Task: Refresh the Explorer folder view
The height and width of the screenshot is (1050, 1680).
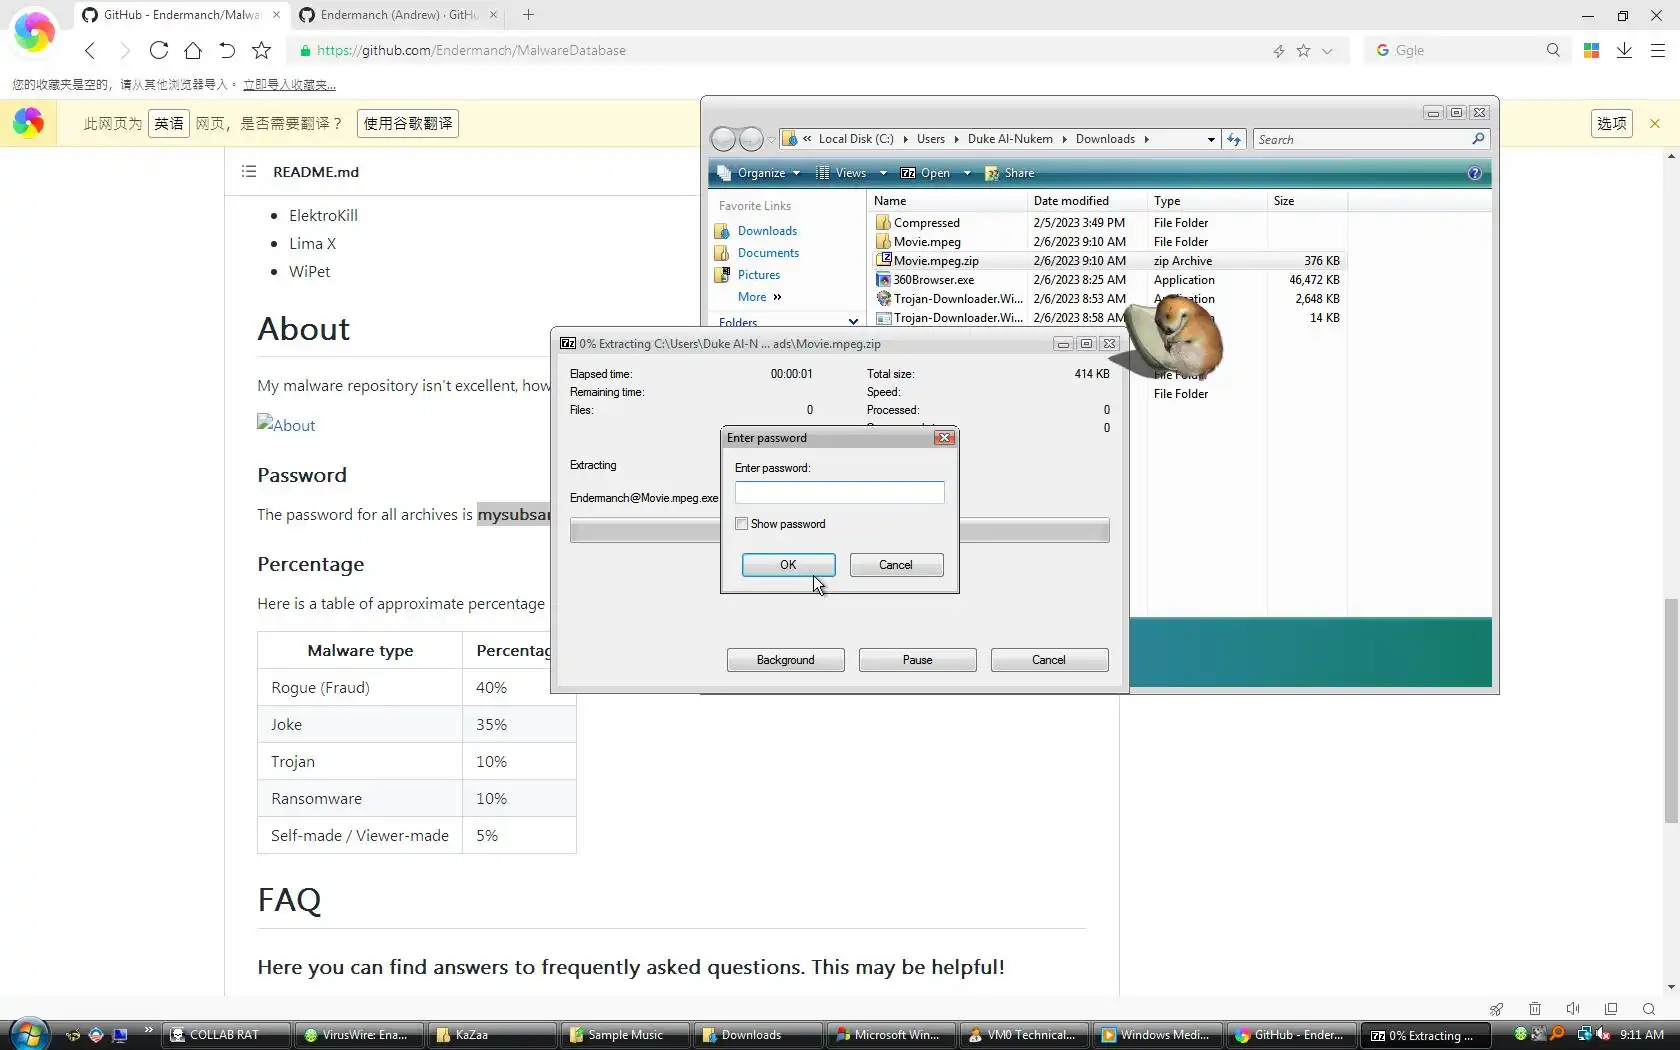Action: pos(1234,140)
